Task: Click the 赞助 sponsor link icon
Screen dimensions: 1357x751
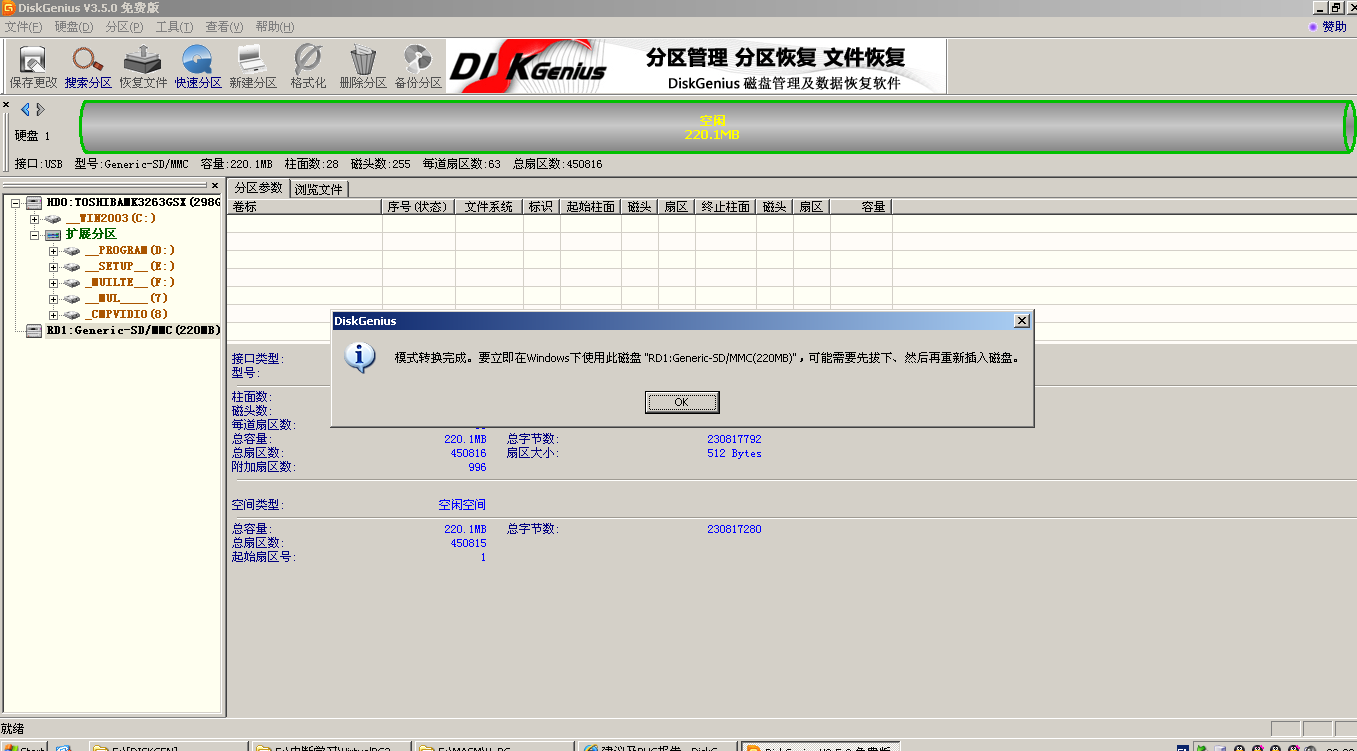Action: pyautogui.click(x=1314, y=27)
